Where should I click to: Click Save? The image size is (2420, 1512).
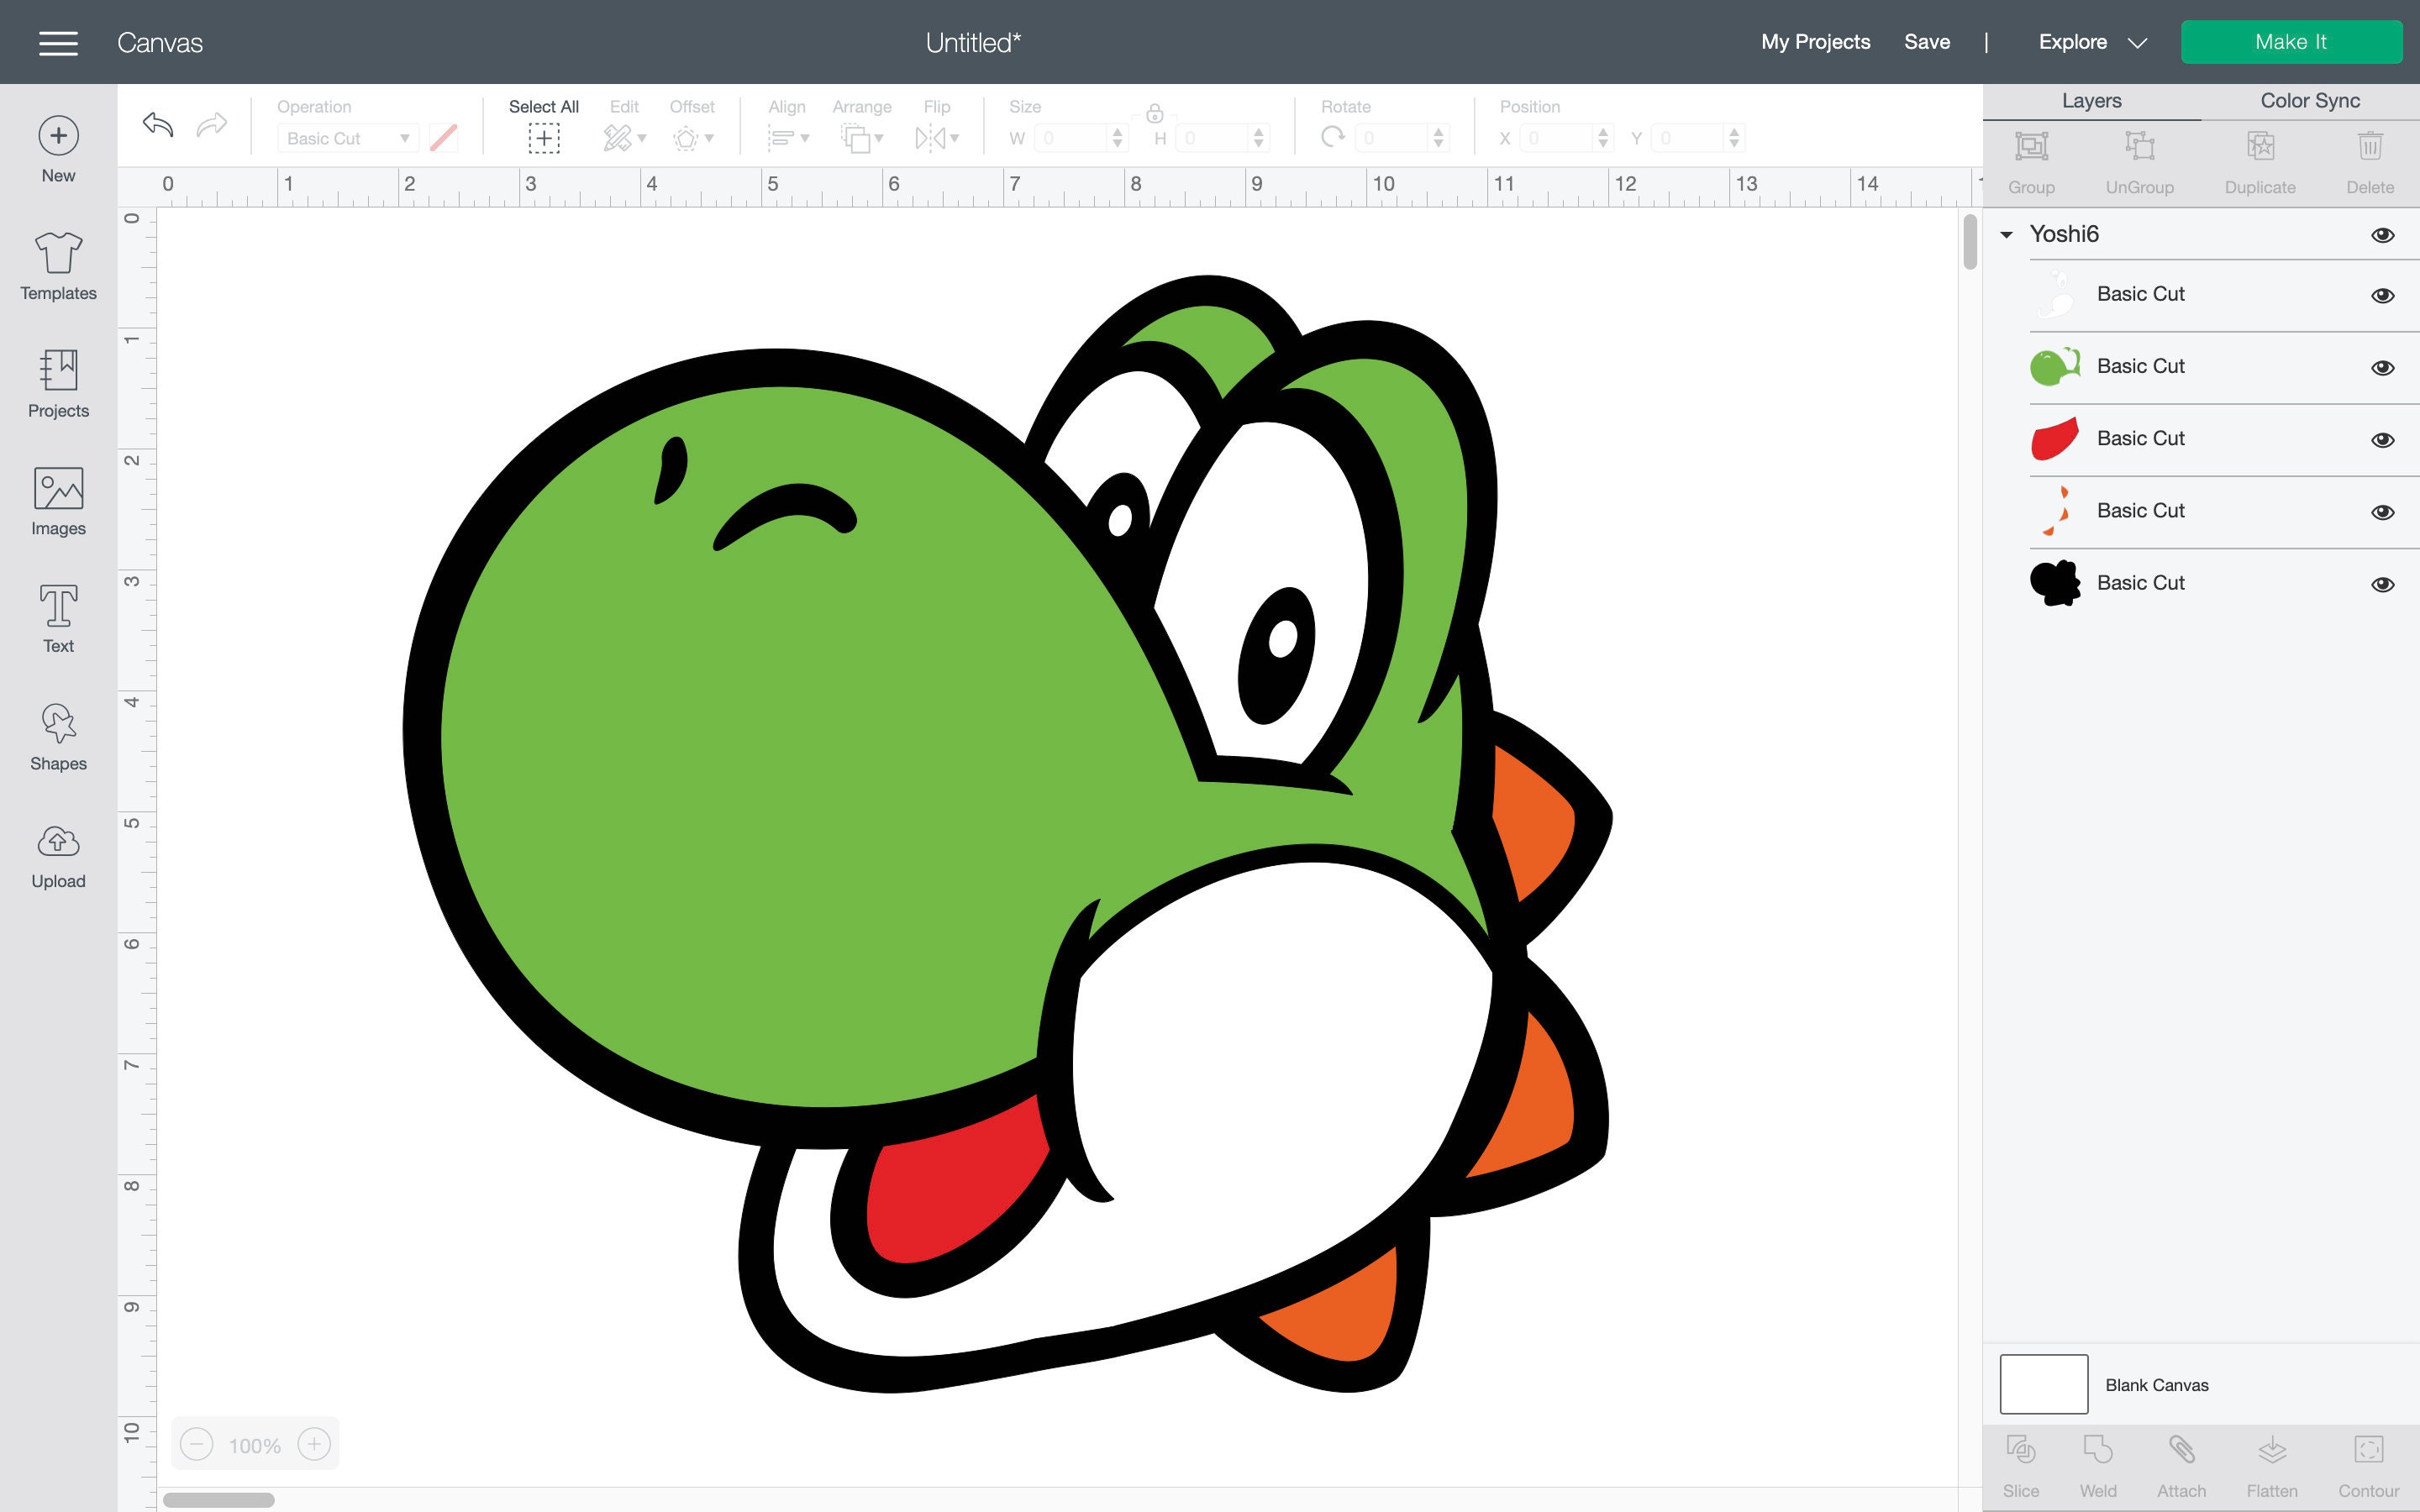pos(1927,42)
